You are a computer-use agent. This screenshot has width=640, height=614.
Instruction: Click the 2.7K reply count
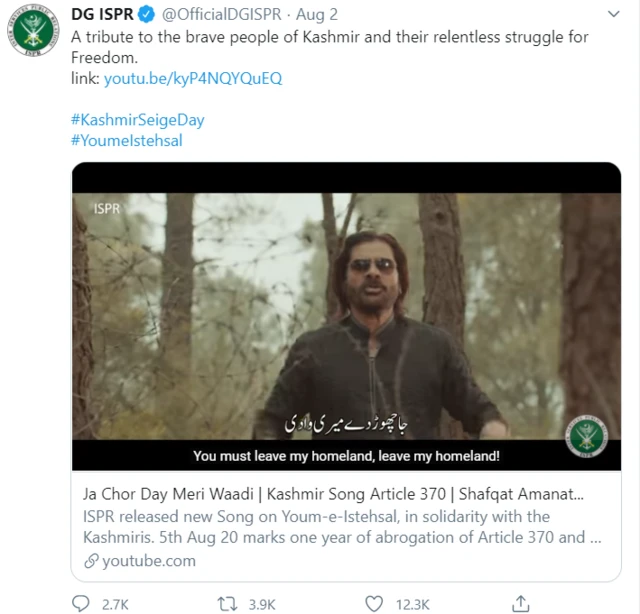click(x=114, y=603)
